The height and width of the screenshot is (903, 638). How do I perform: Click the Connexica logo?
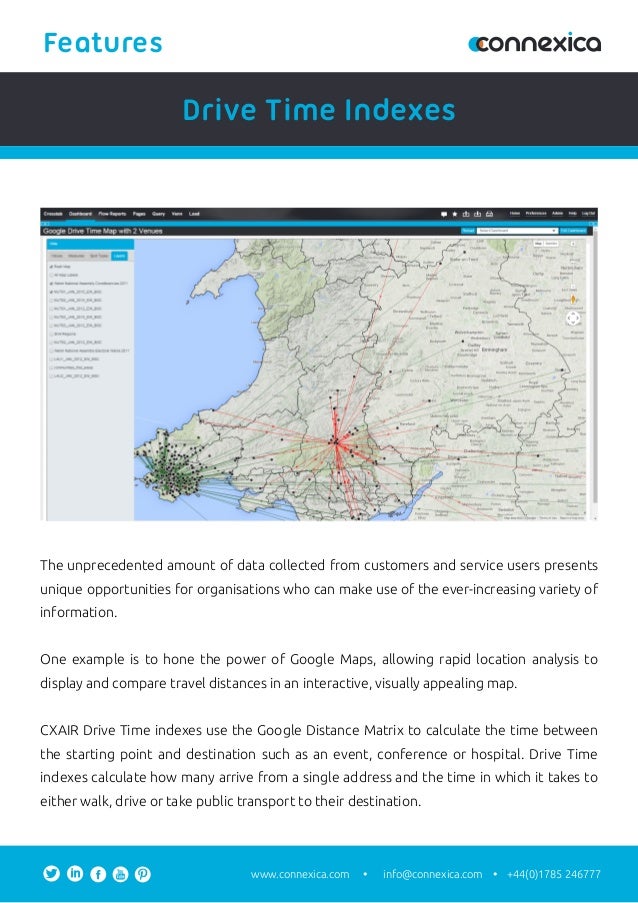tap(534, 43)
